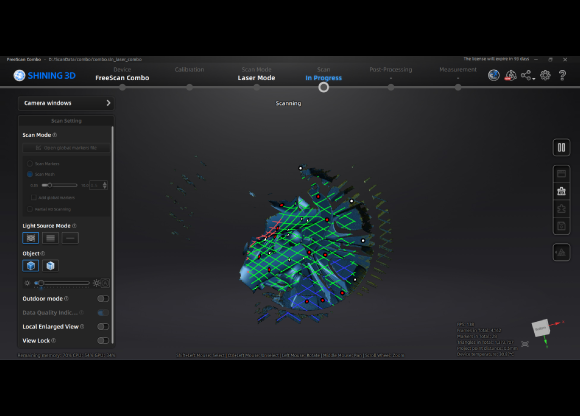
Task: Click the SHINING 3D logo
Action: (44, 75)
